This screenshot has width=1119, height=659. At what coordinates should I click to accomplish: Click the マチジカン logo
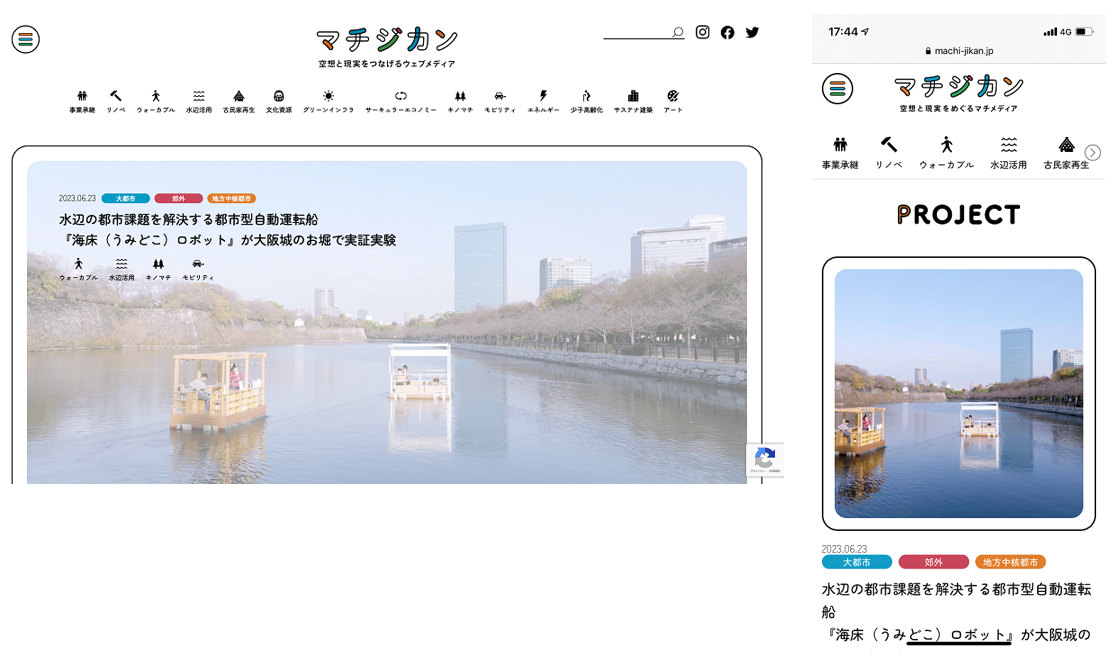coord(387,38)
